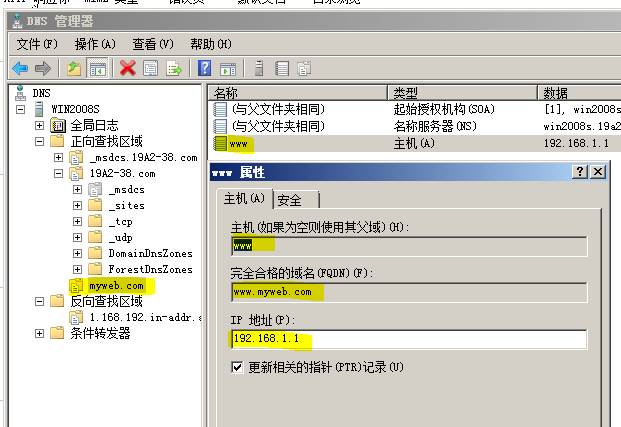This screenshot has height=427, width=621.
Task: Expand the _msdcs subfolder node
Action: [x=78, y=189]
